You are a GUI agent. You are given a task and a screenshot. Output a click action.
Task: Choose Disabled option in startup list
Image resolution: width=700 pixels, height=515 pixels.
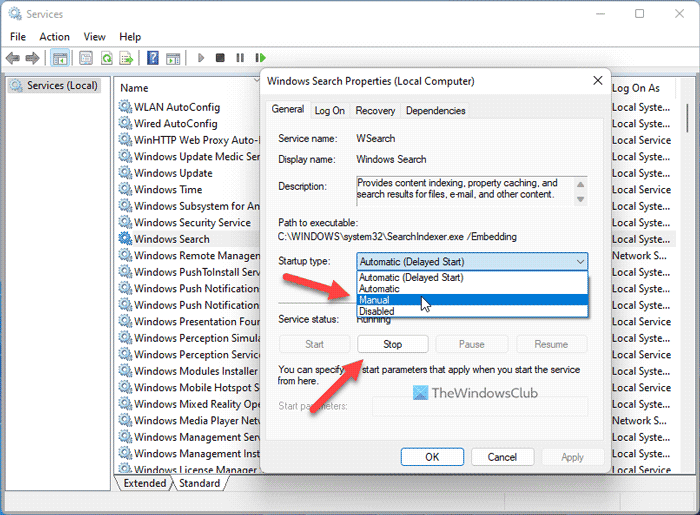(x=472, y=311)
